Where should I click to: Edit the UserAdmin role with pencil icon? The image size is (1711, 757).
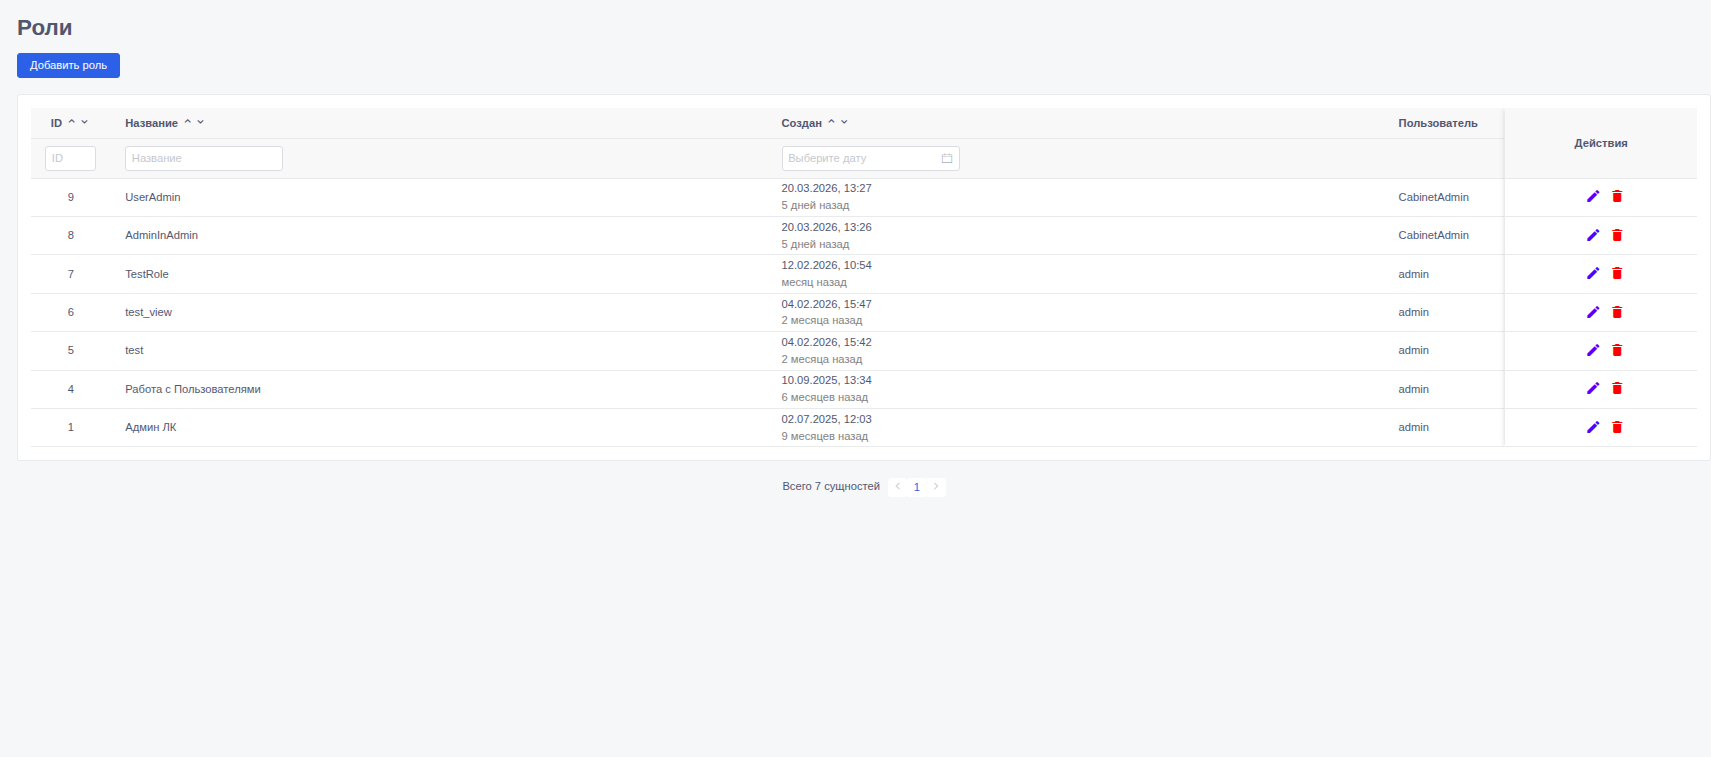(x=1593, y=196)
